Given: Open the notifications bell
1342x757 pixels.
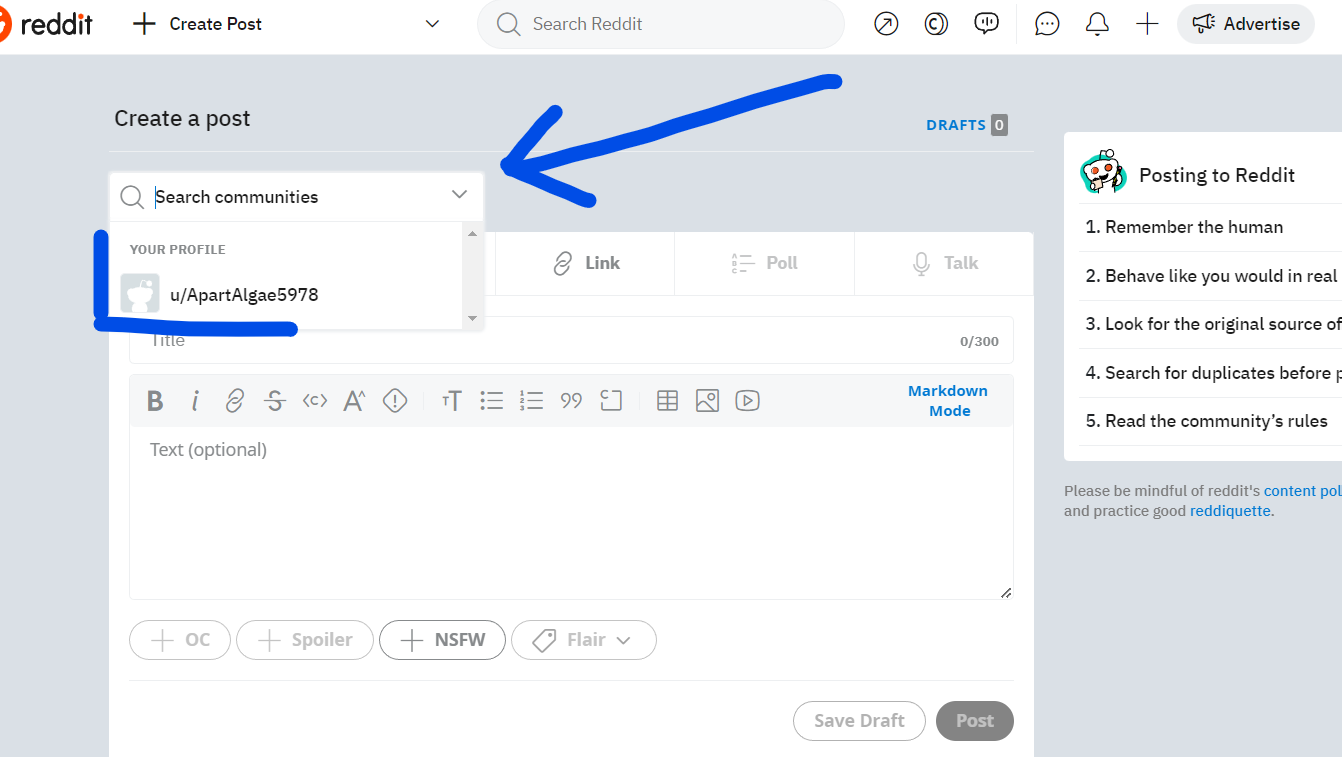Looking at the screenshot, I should pyautogui.click(x=1097, y=24).
